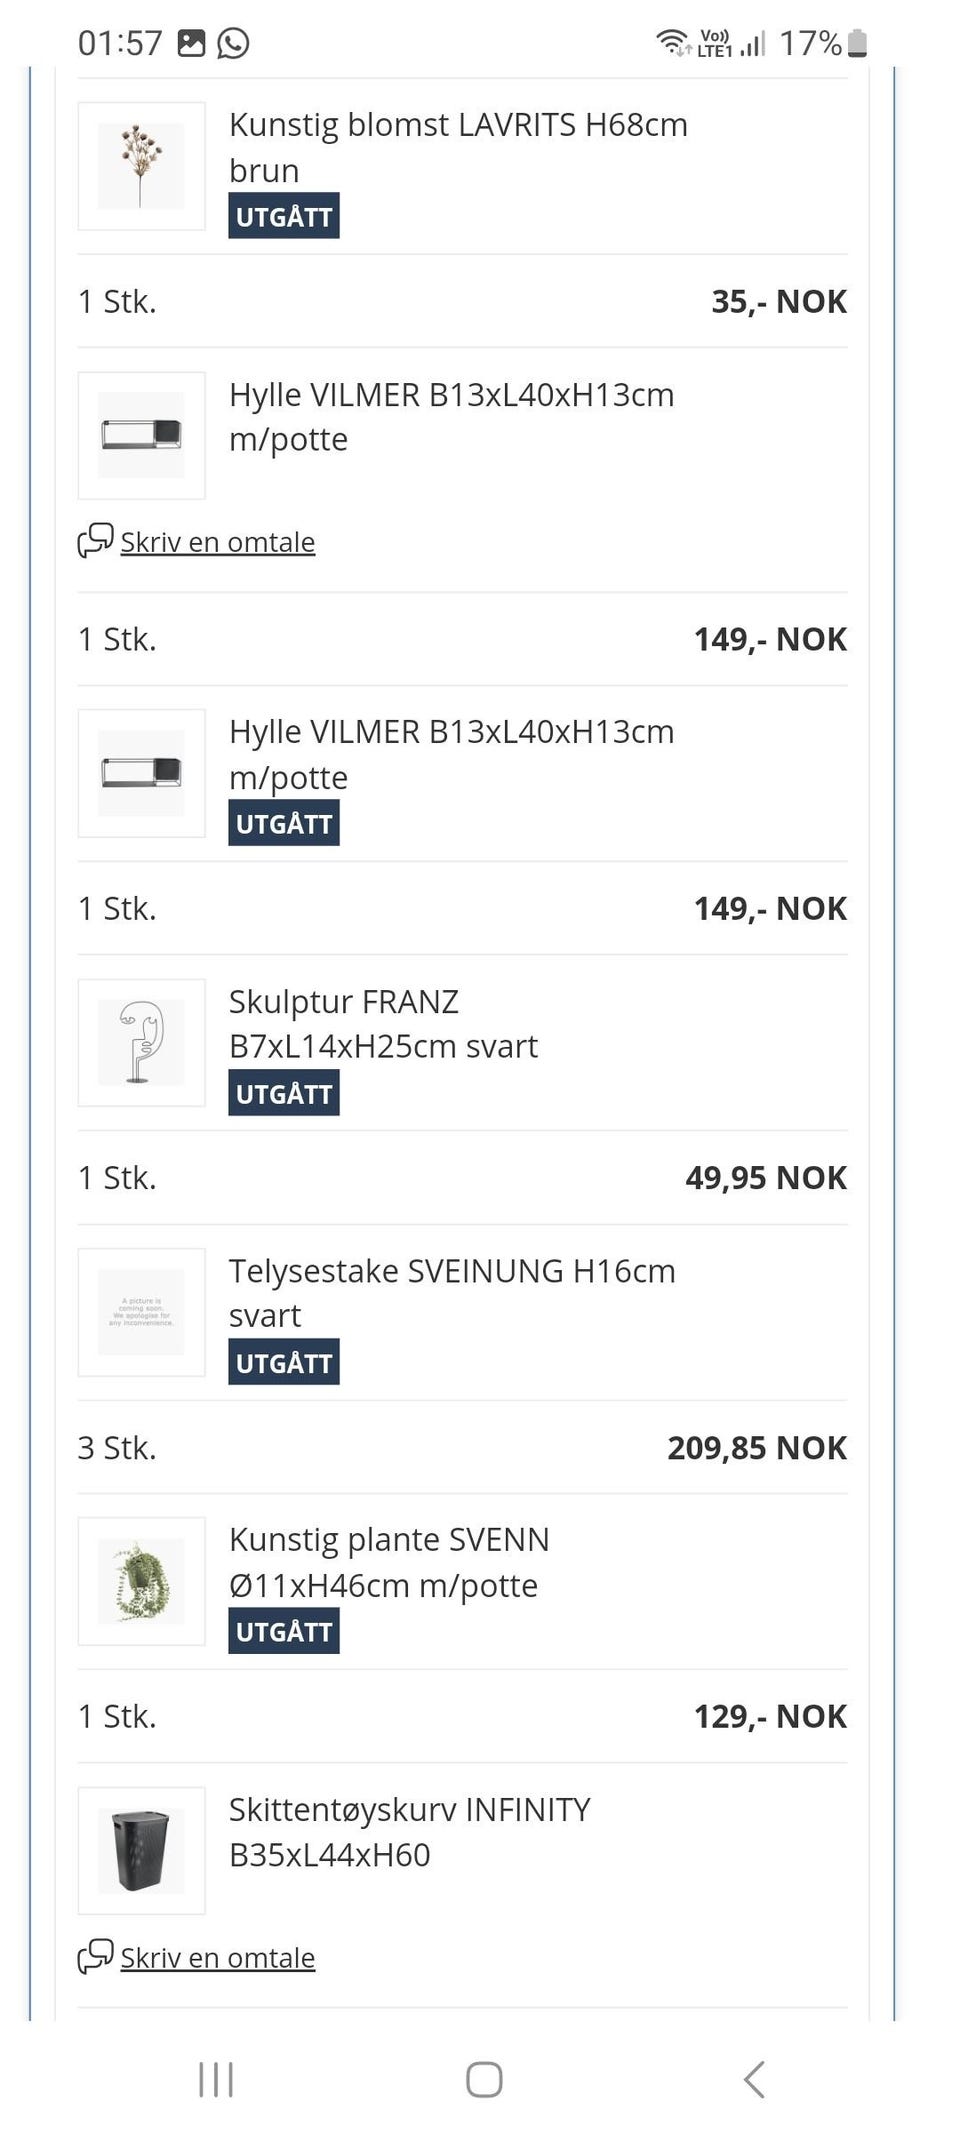Tap the gallery image notification icon
Image resolution: width=960 pixels, height=2133 pixels.
[191, 43]
